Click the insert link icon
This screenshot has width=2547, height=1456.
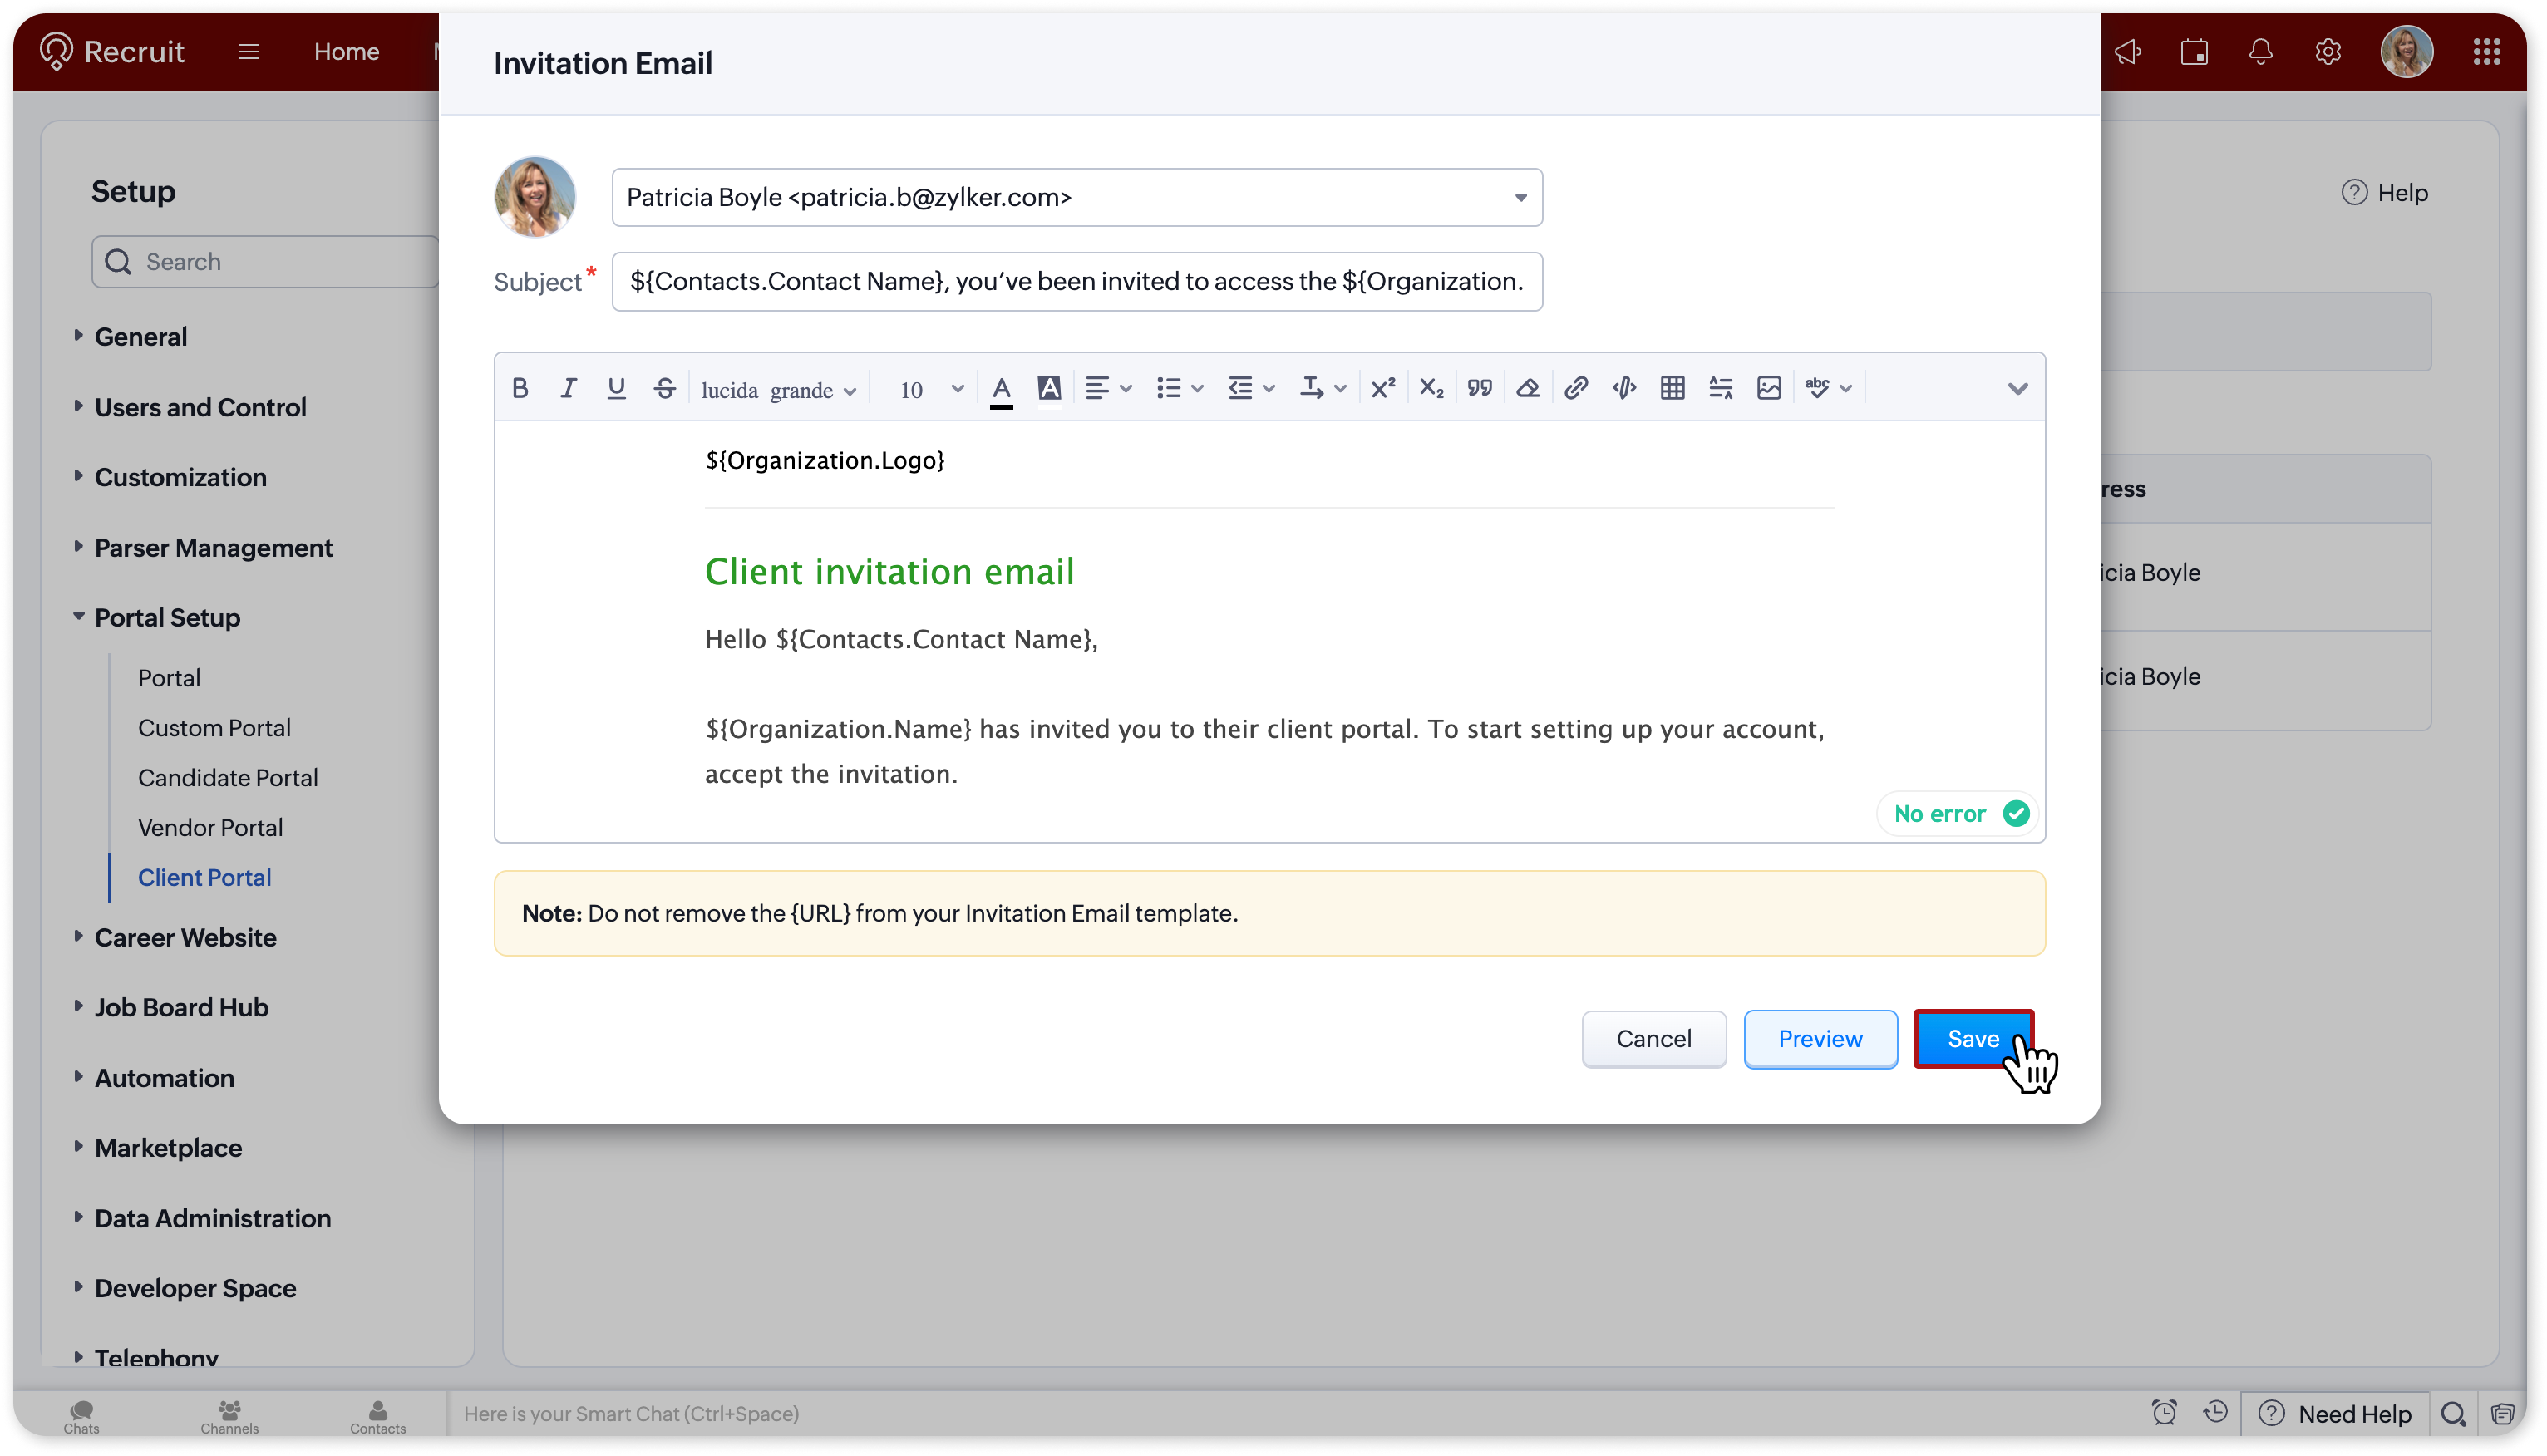point(1576,388)
